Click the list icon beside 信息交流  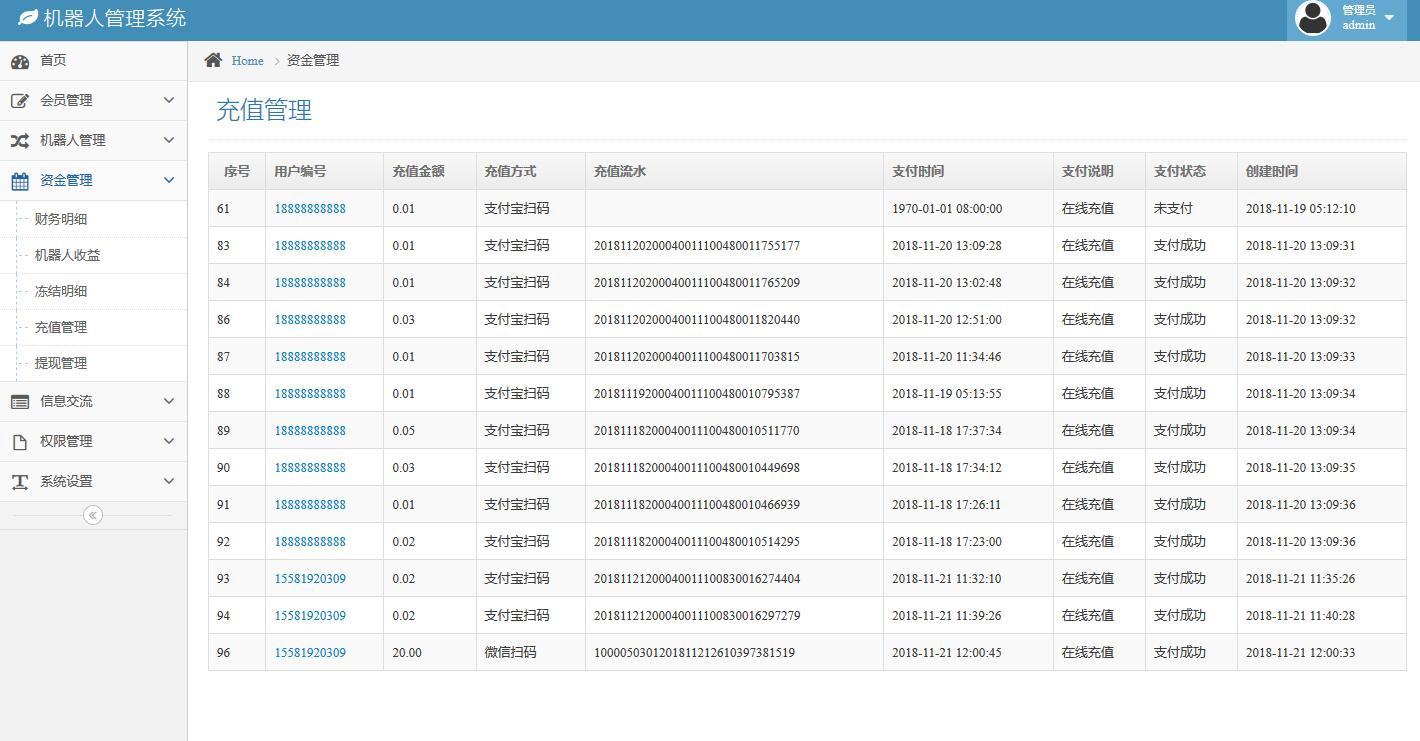tap(20, 402)
